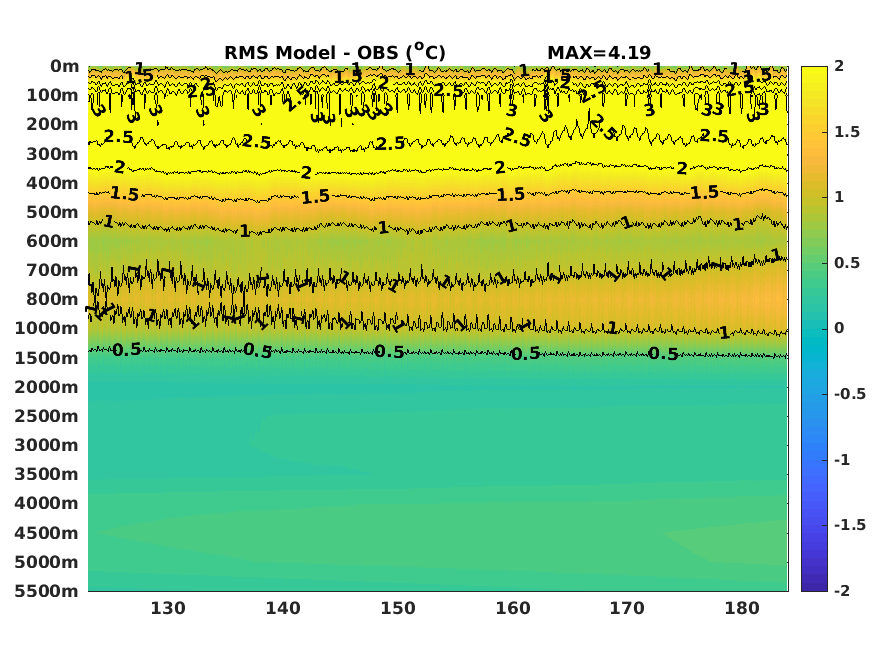Click the '700m' depth axis label
The height and width of the screenshot is (656, 875).
coord(52,270)
